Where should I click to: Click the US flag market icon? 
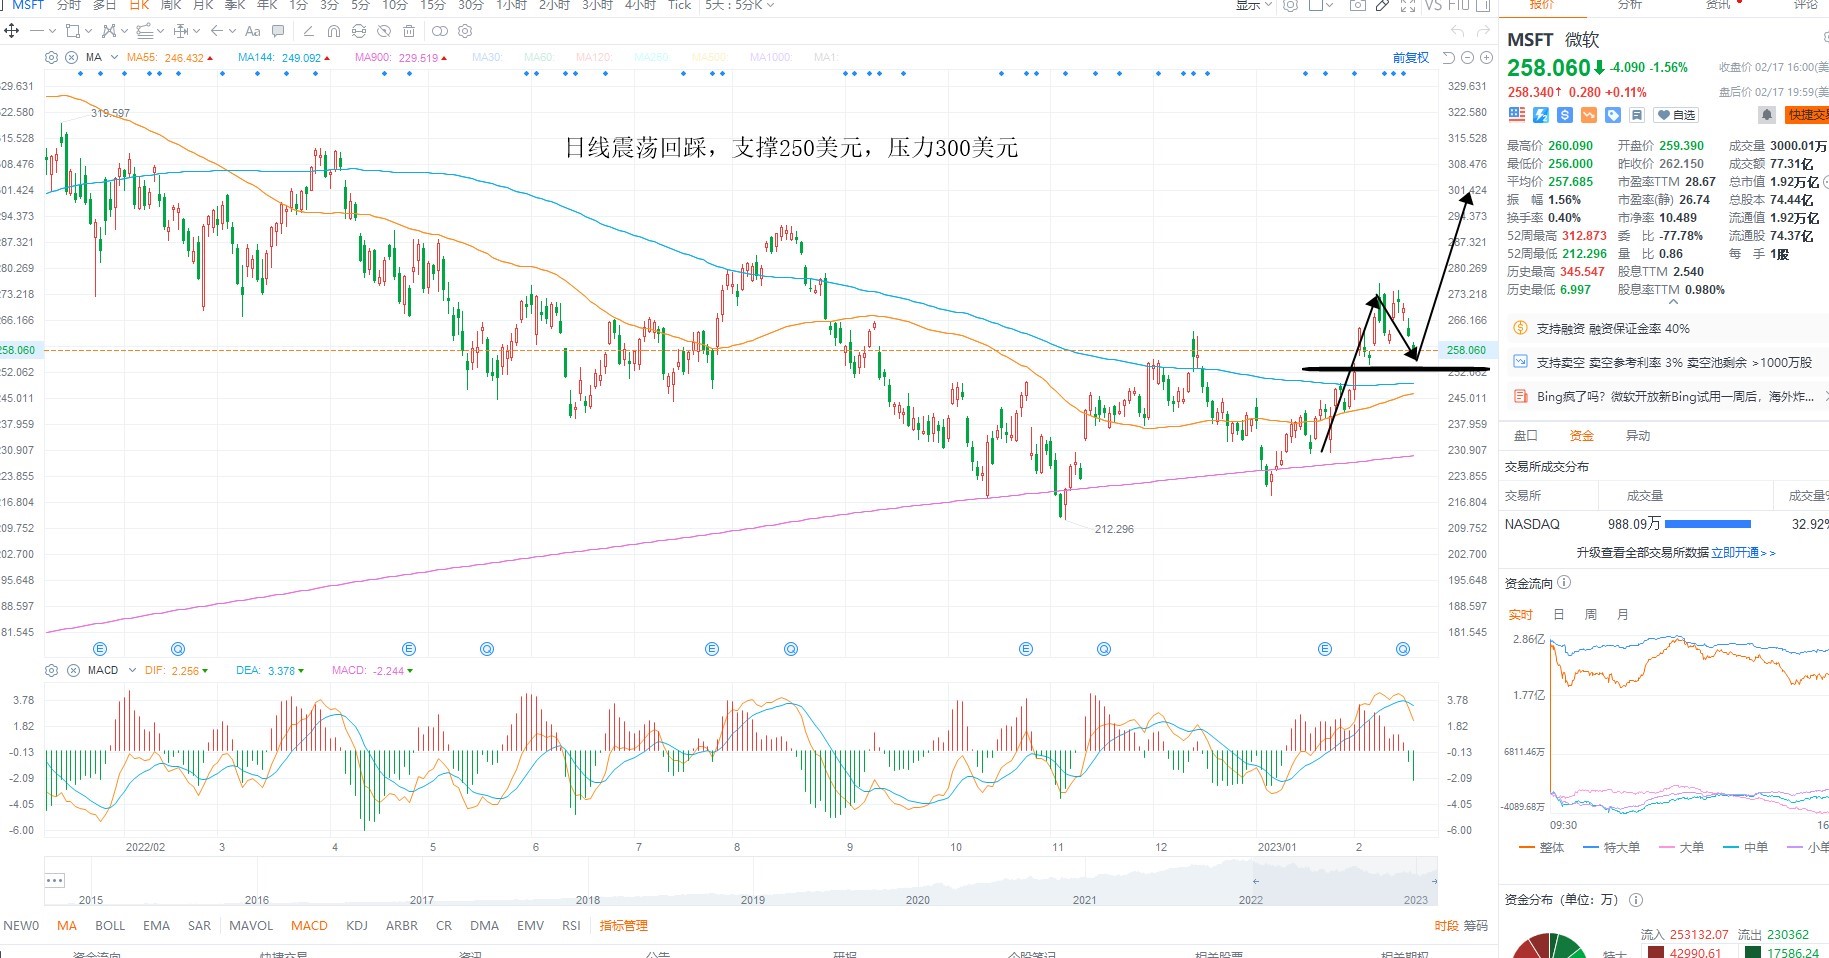[1517, 115]
